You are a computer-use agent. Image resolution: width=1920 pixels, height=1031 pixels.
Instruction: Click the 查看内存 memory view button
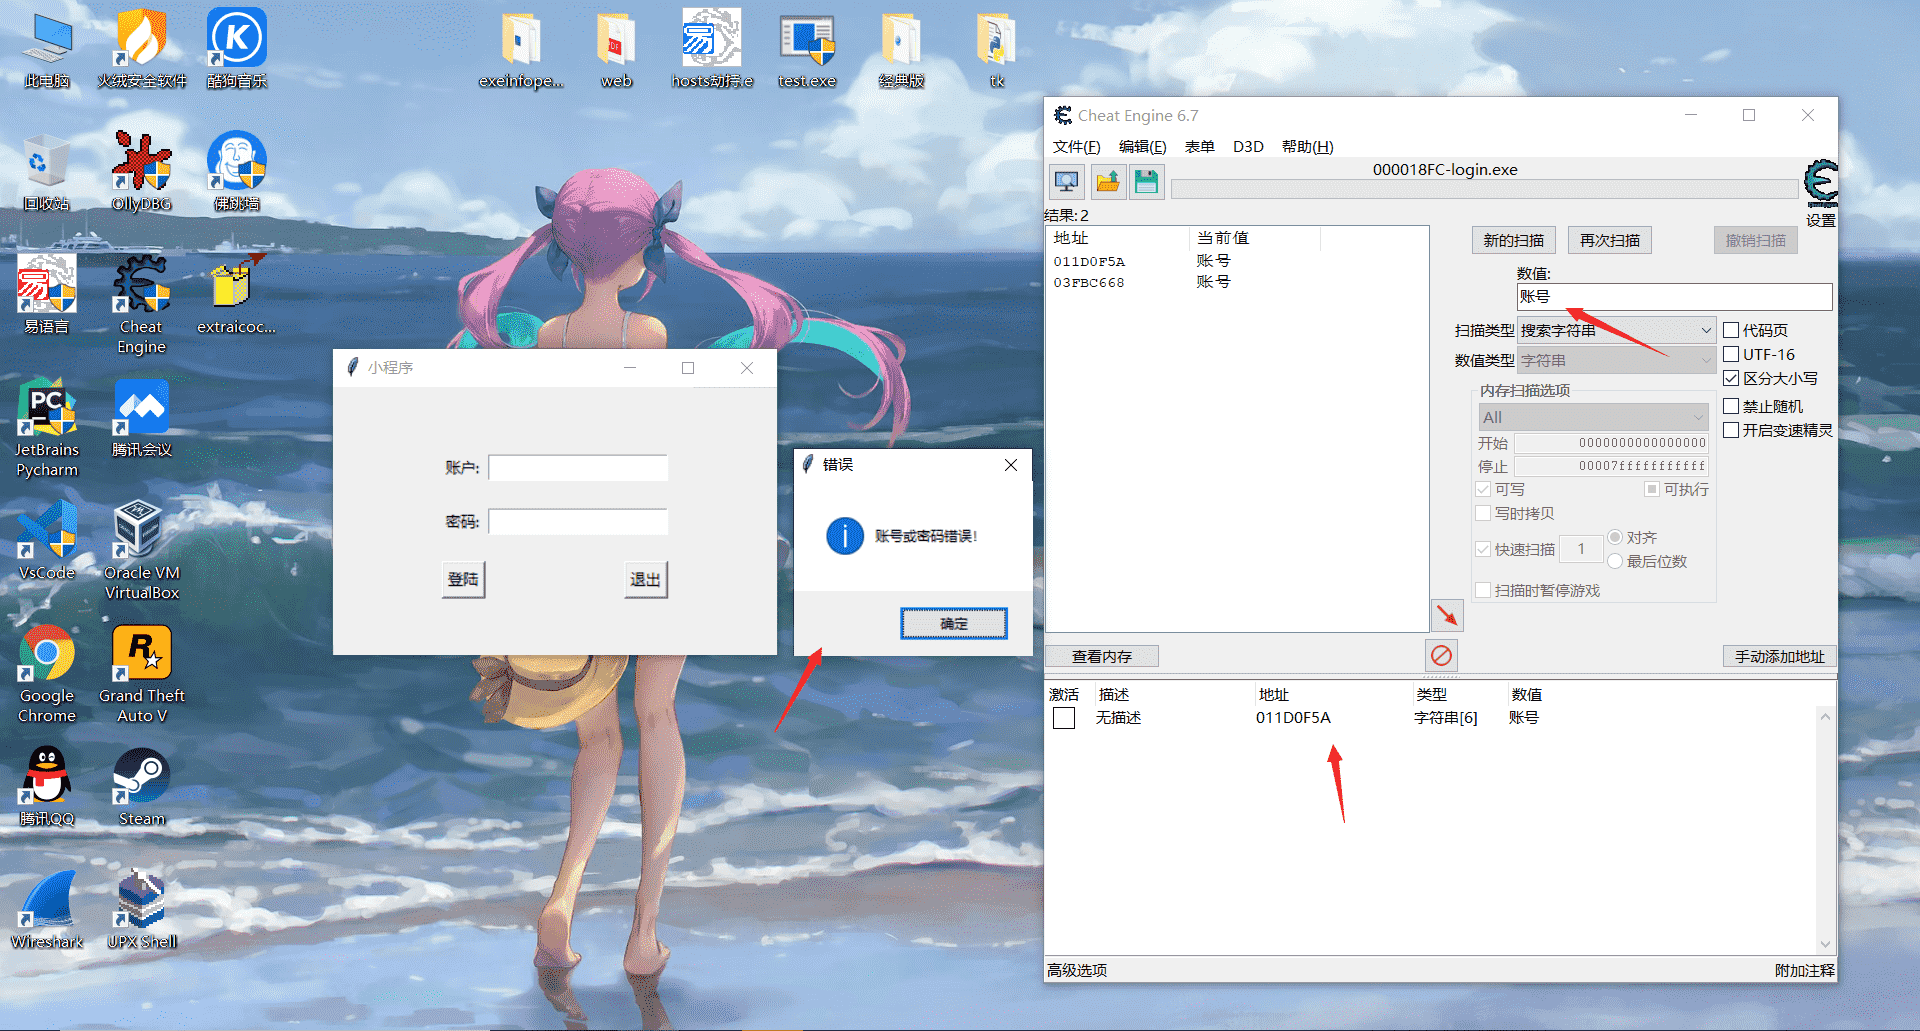click(x=1102, y=656)
